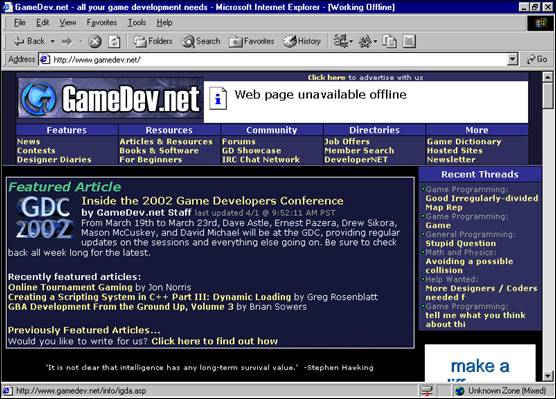Open the Game Dictionary link
The image size is (556, 399).
click(x=464, y=142)
